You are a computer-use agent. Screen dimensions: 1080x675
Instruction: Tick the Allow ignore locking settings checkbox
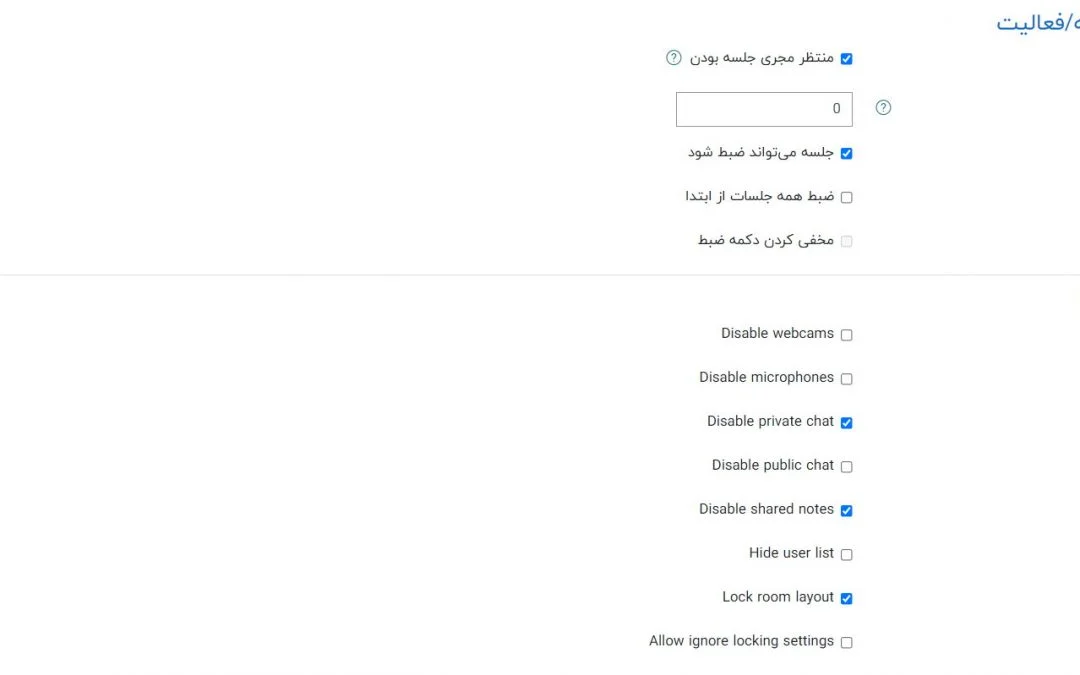(x=846, y=643)
